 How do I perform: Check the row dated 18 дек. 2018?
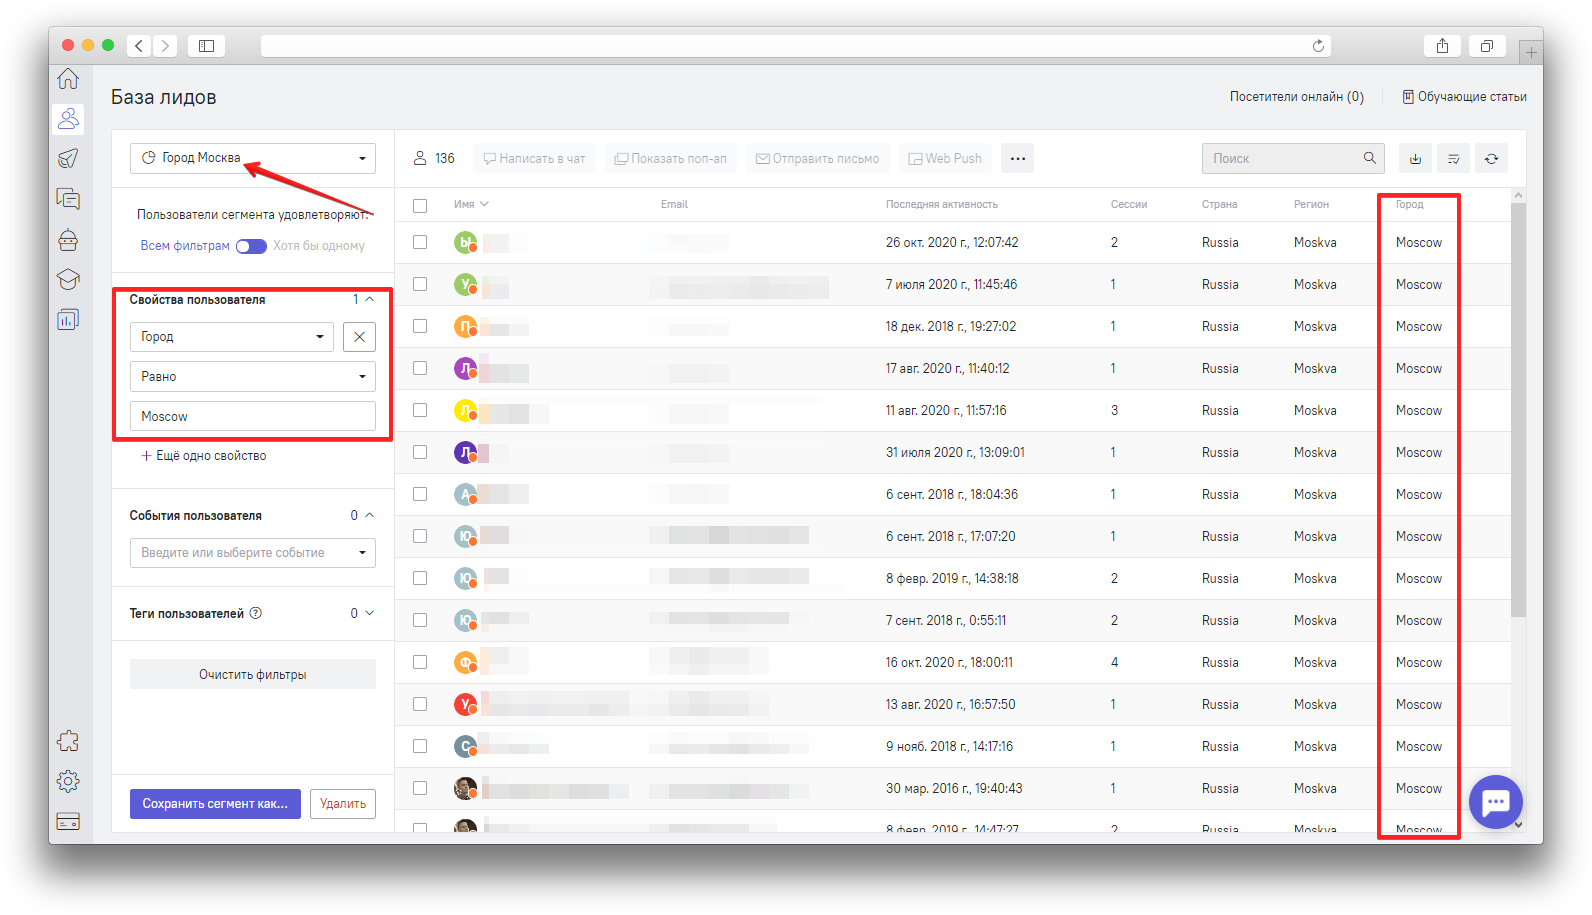[420, 326]
